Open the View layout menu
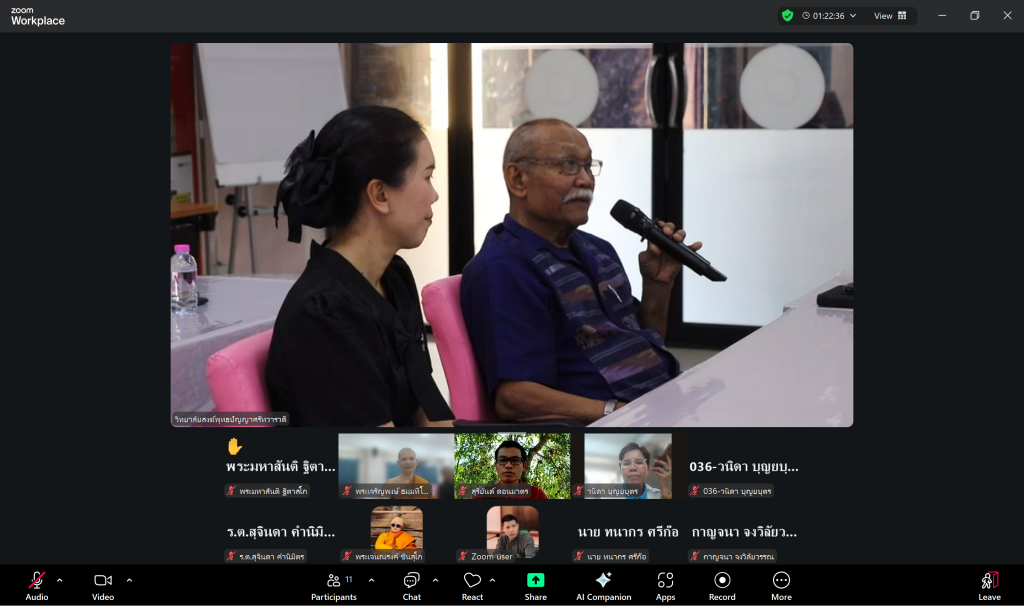This screenshot has width=1024, height=606. [x=889, y=16]
